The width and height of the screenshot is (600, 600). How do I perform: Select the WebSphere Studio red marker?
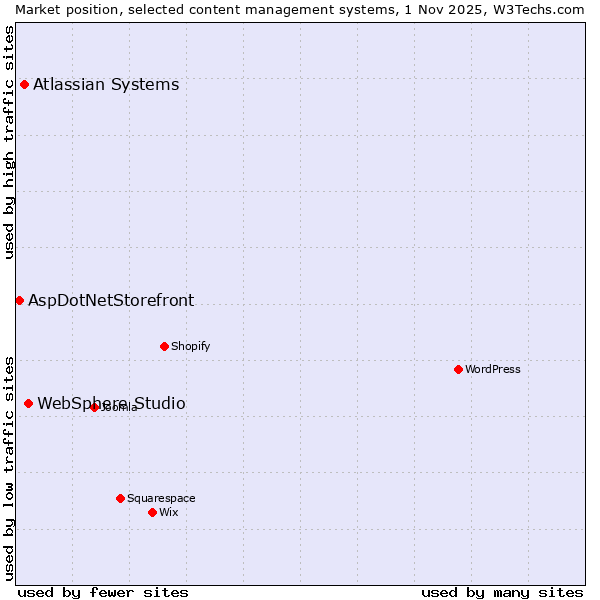(x=28, y=403)
